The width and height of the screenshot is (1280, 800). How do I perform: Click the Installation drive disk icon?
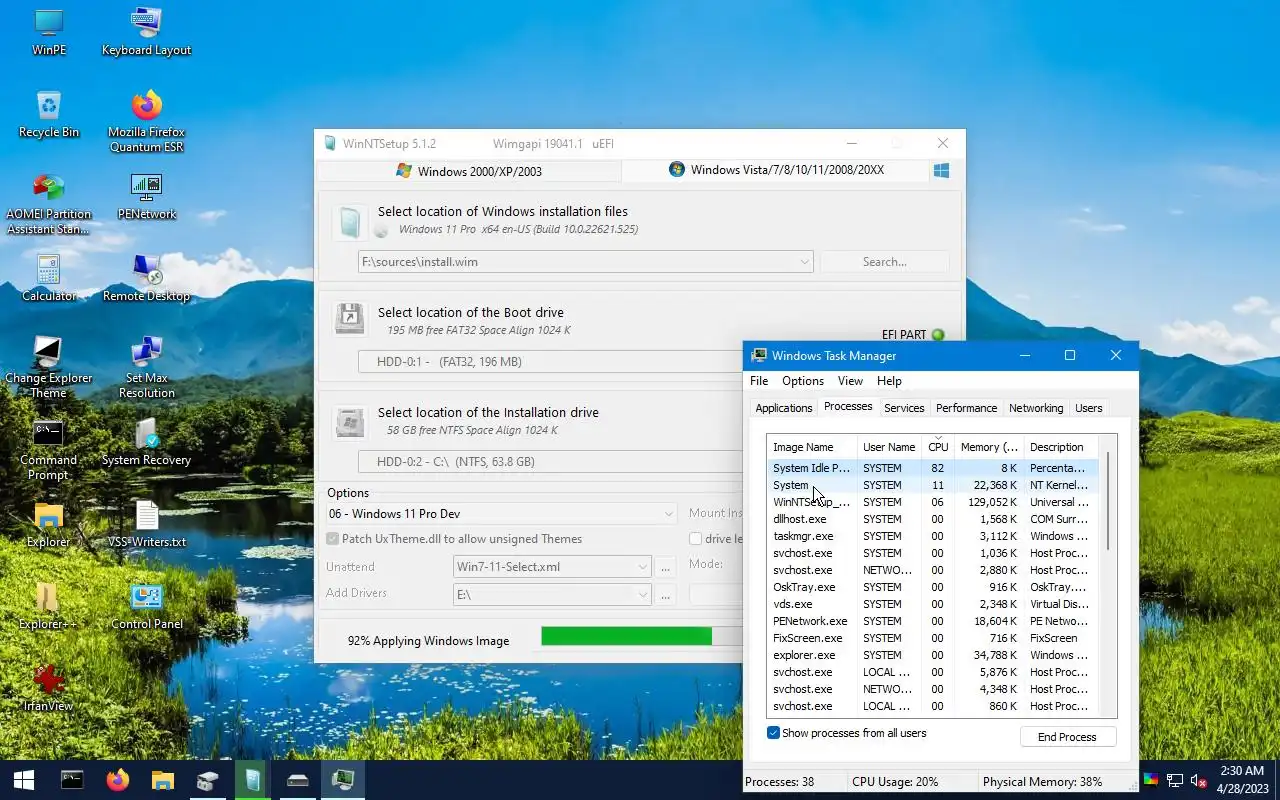349,421
